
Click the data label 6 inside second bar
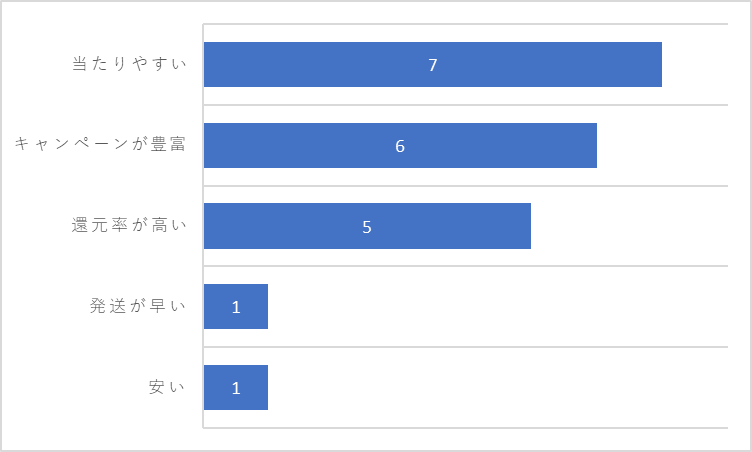pyautogui.click(x=400, y=146)
